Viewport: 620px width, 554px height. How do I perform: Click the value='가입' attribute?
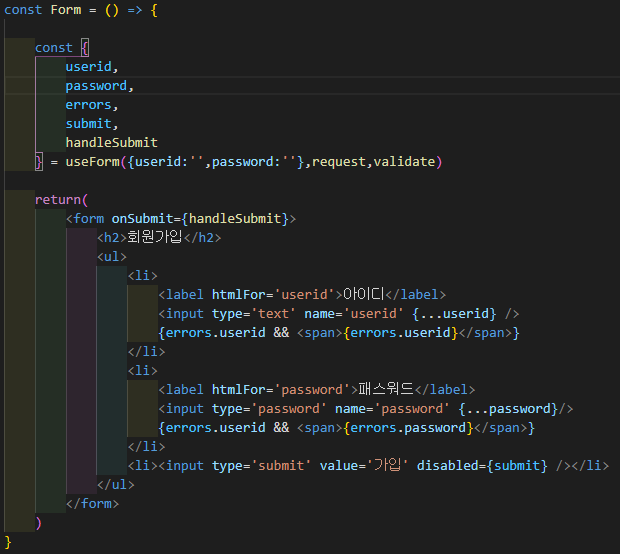pyautogui.click(x=364, y=465)
